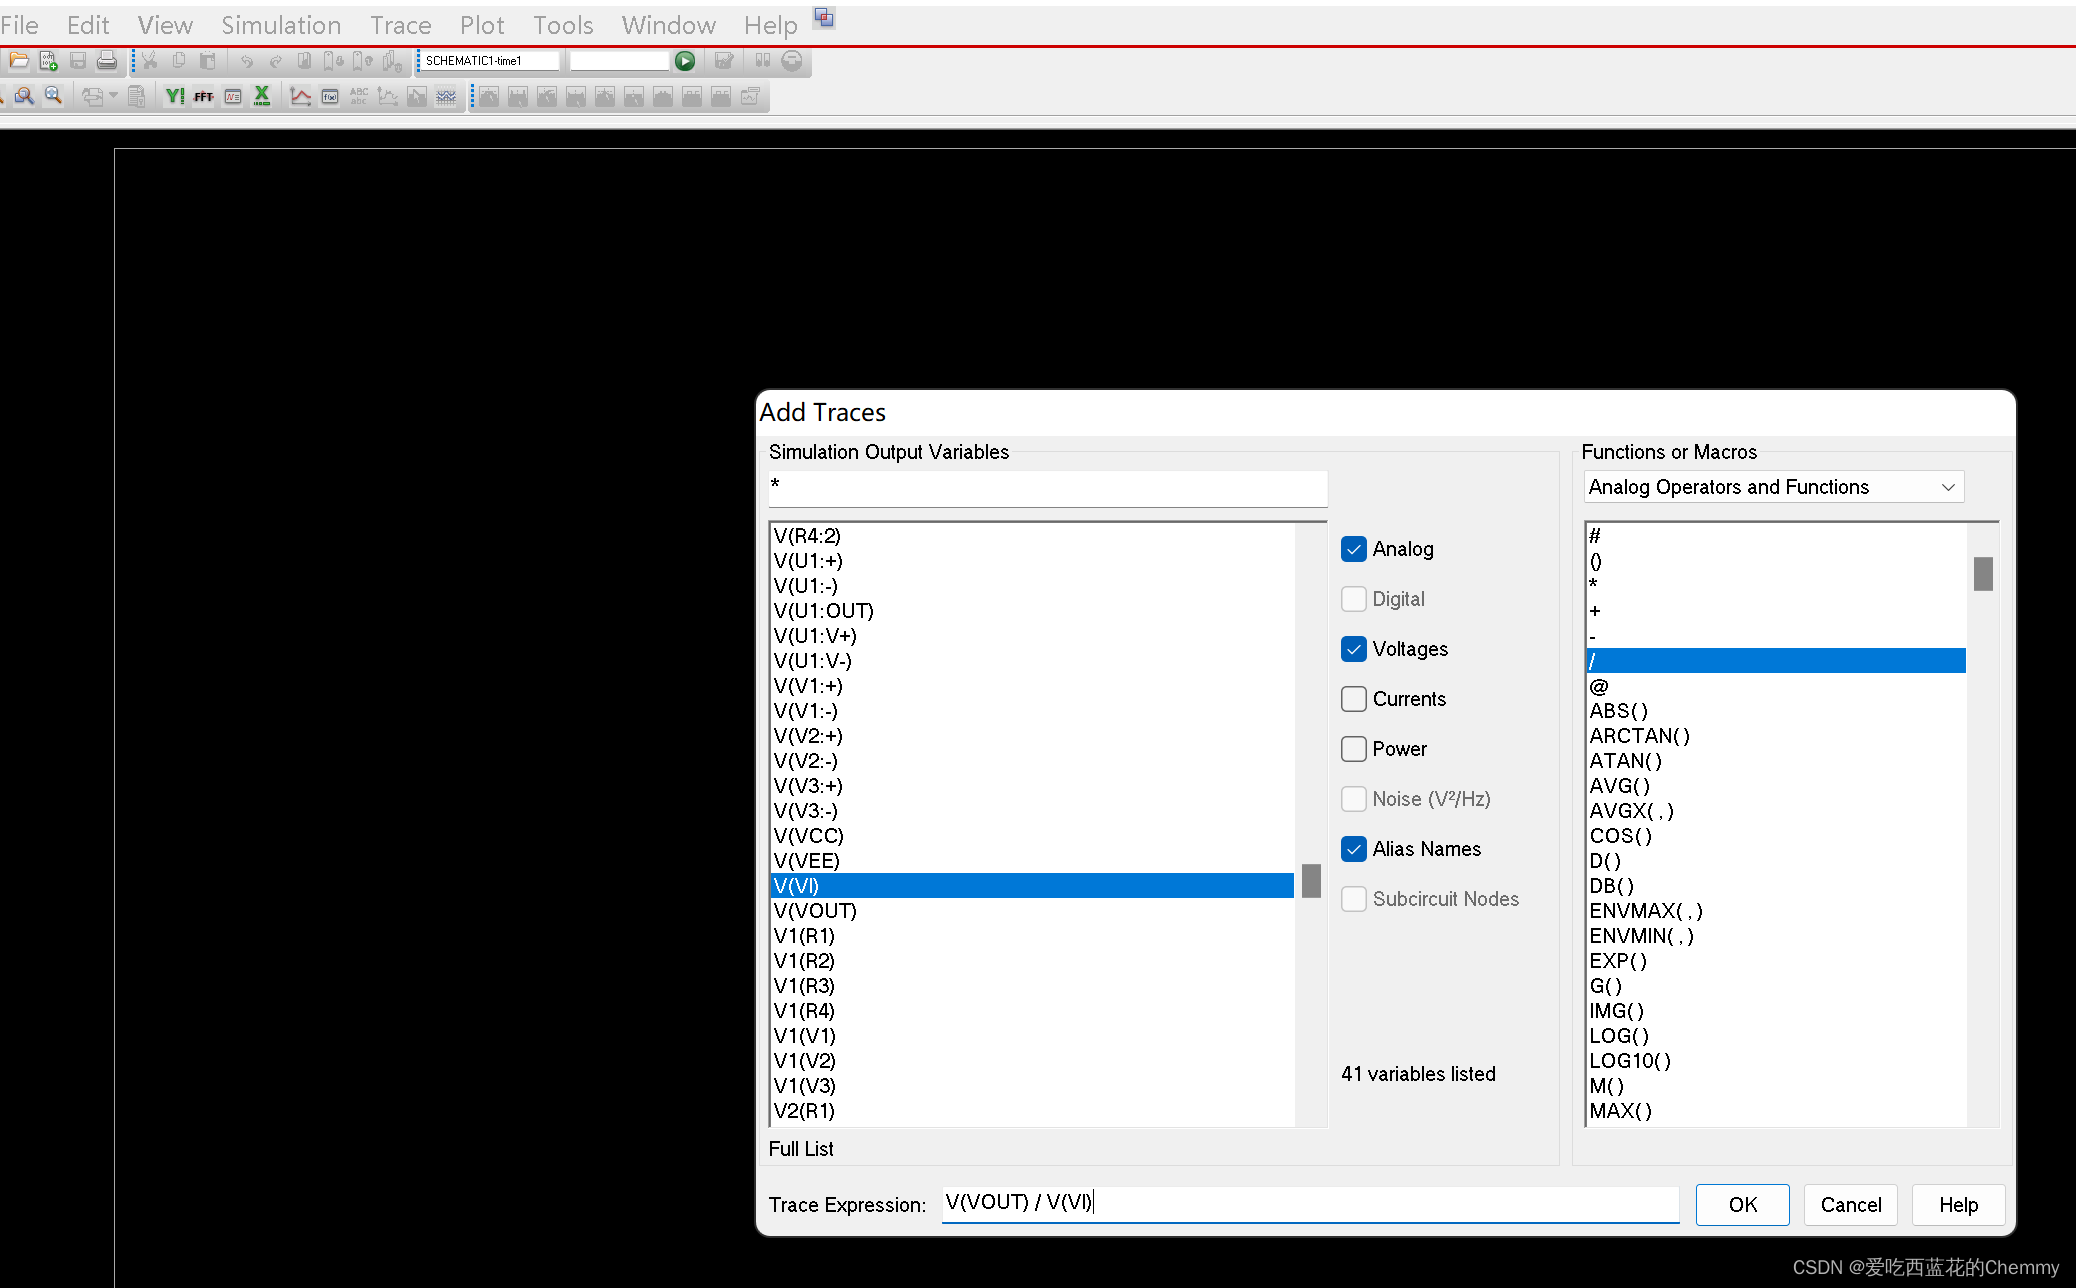Open the Simulation menu

point(281,25)
